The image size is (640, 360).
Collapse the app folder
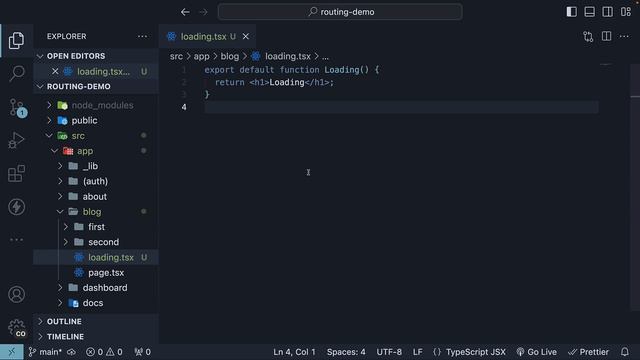point(96,151)
